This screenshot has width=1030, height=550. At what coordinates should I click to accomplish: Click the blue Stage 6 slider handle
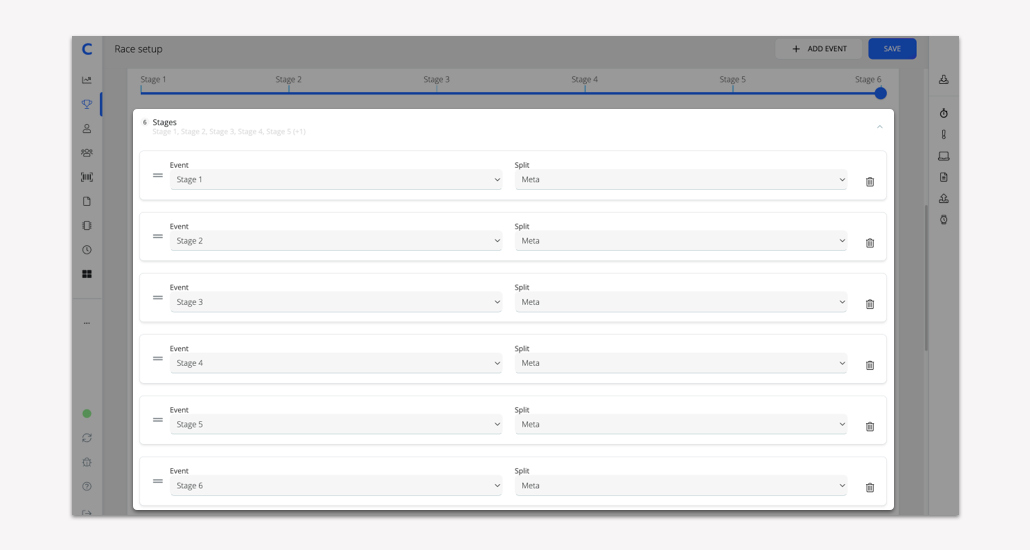coord(881,93)
